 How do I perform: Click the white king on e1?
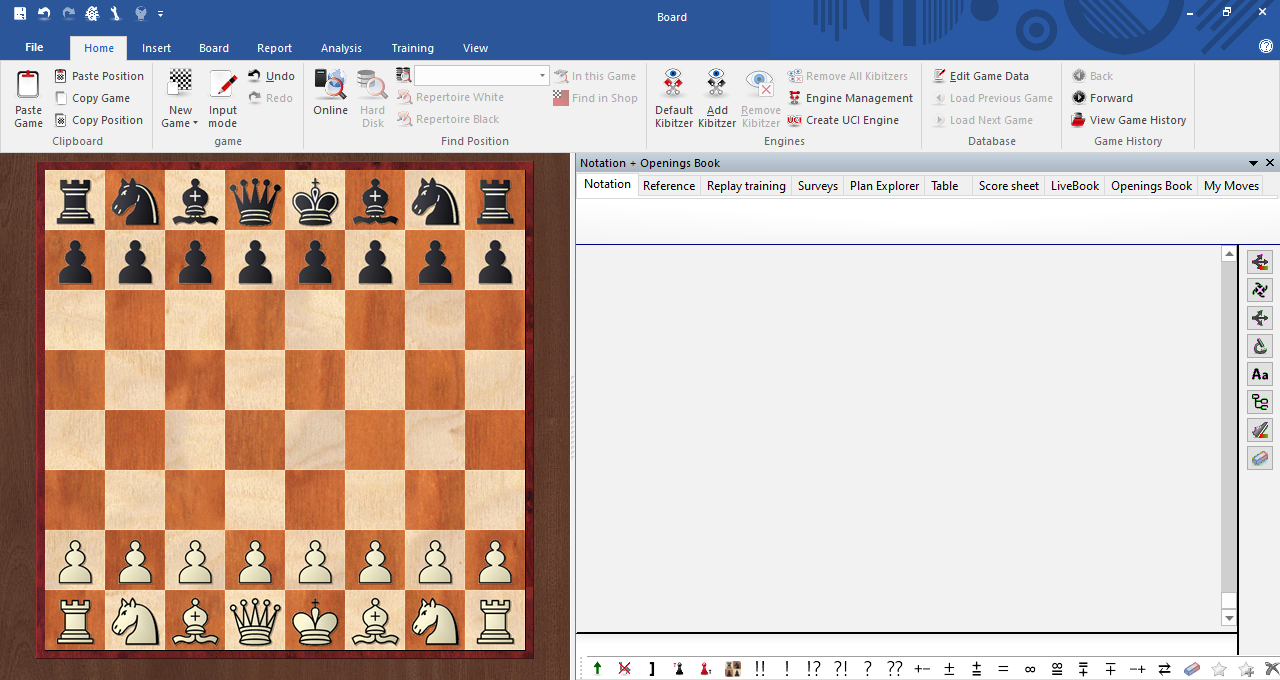coord(315,620)
